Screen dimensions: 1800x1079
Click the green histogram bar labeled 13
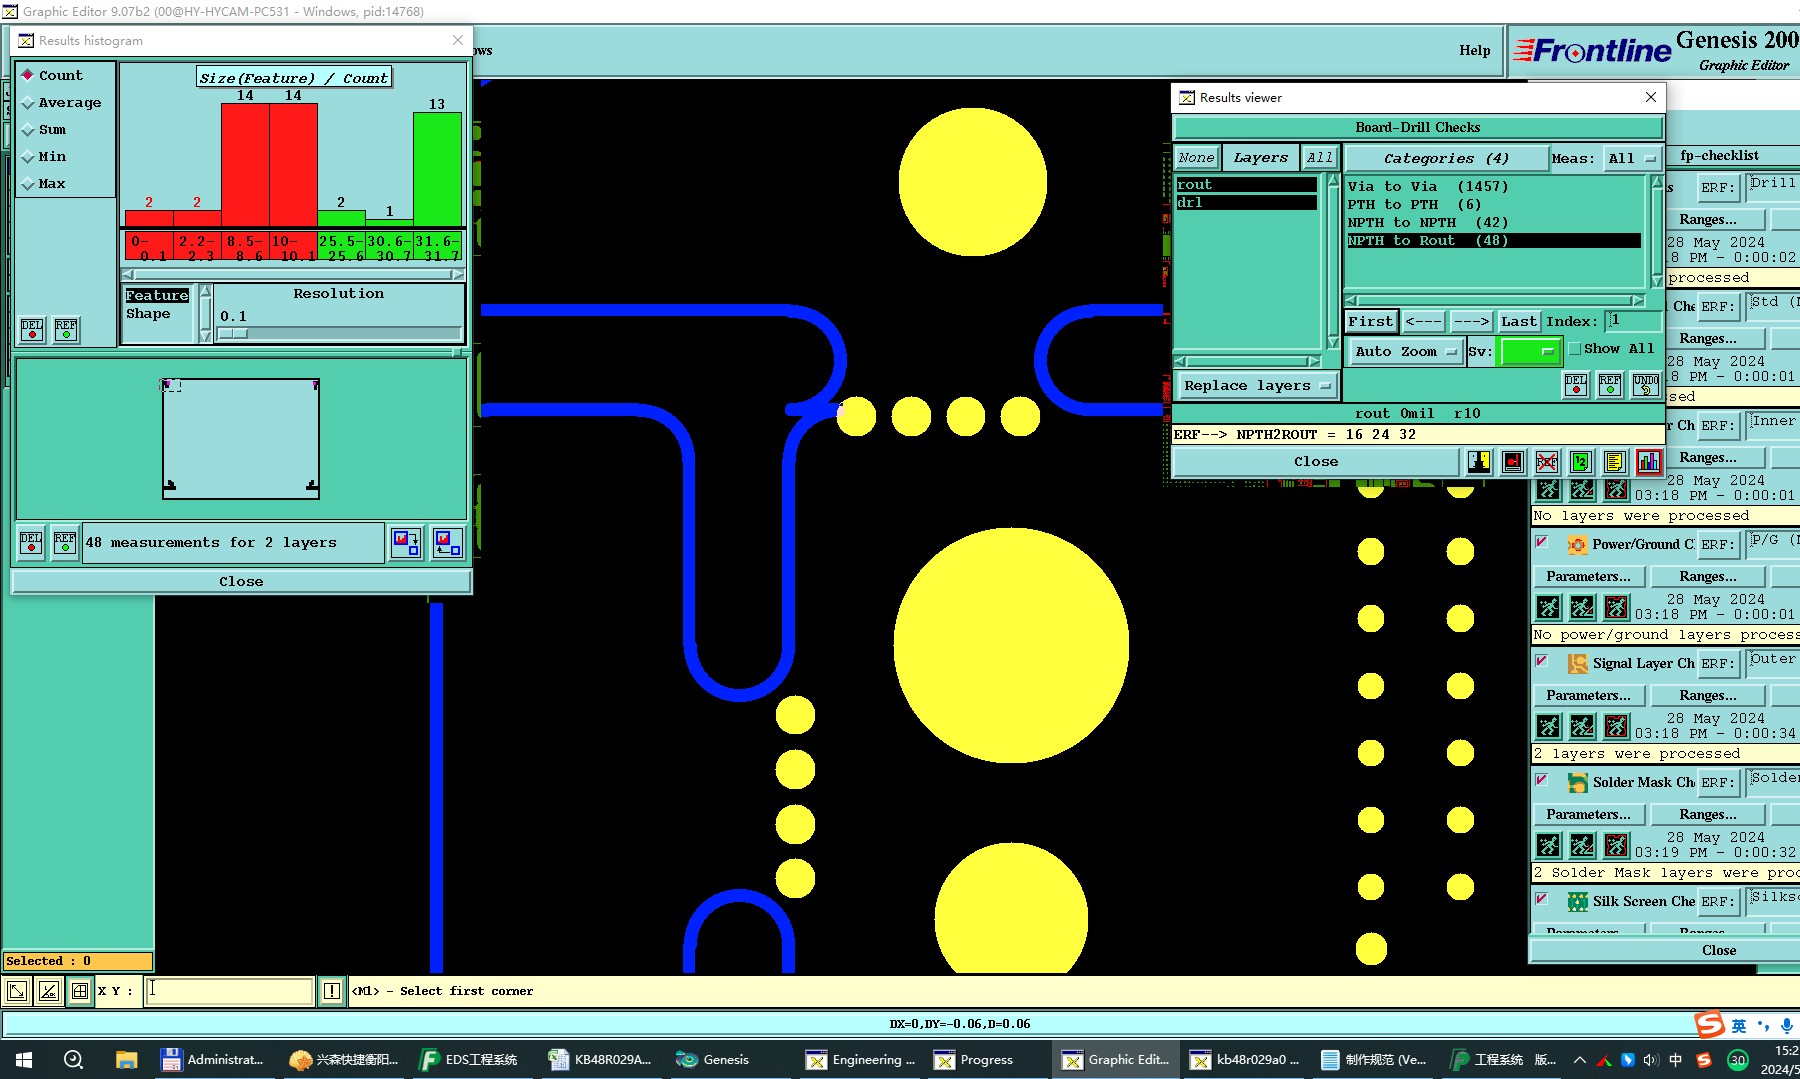point(437,169)
